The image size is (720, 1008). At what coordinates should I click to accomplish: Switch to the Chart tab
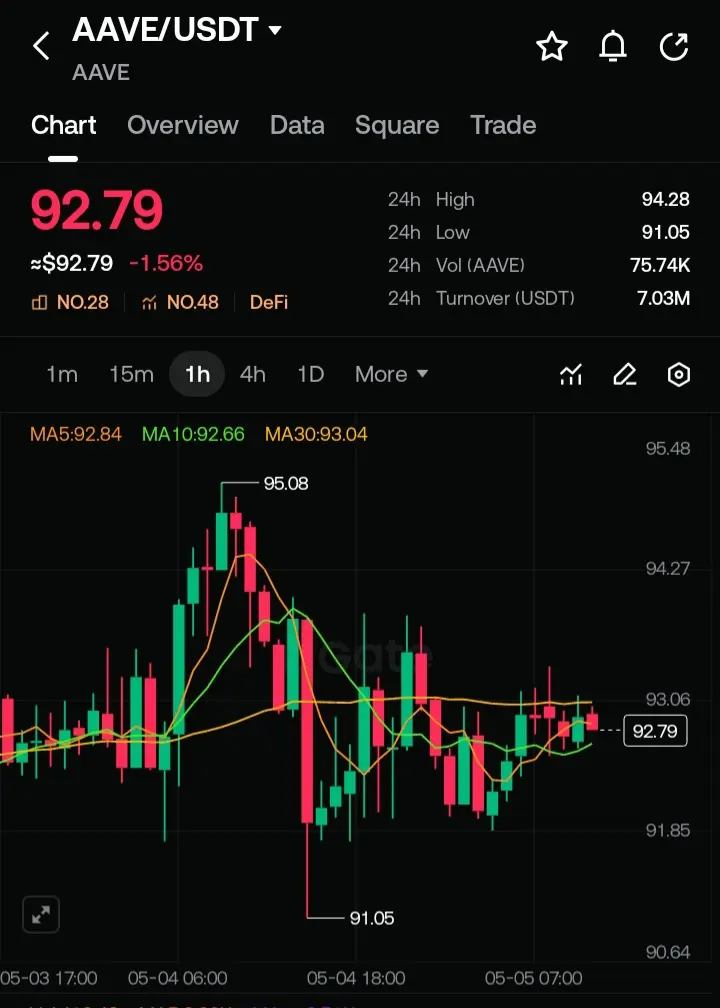pyautogui.click(x=64, y=125)
